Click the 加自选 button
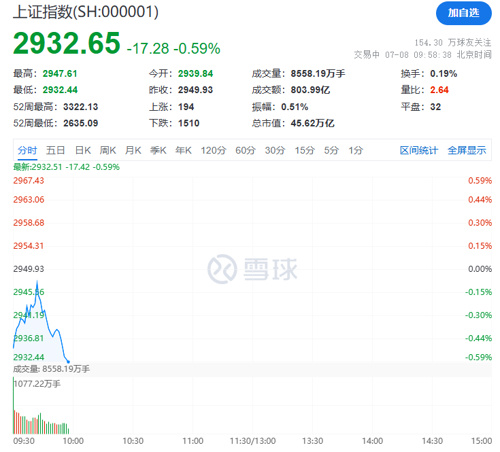 click(x=463, y=13)
